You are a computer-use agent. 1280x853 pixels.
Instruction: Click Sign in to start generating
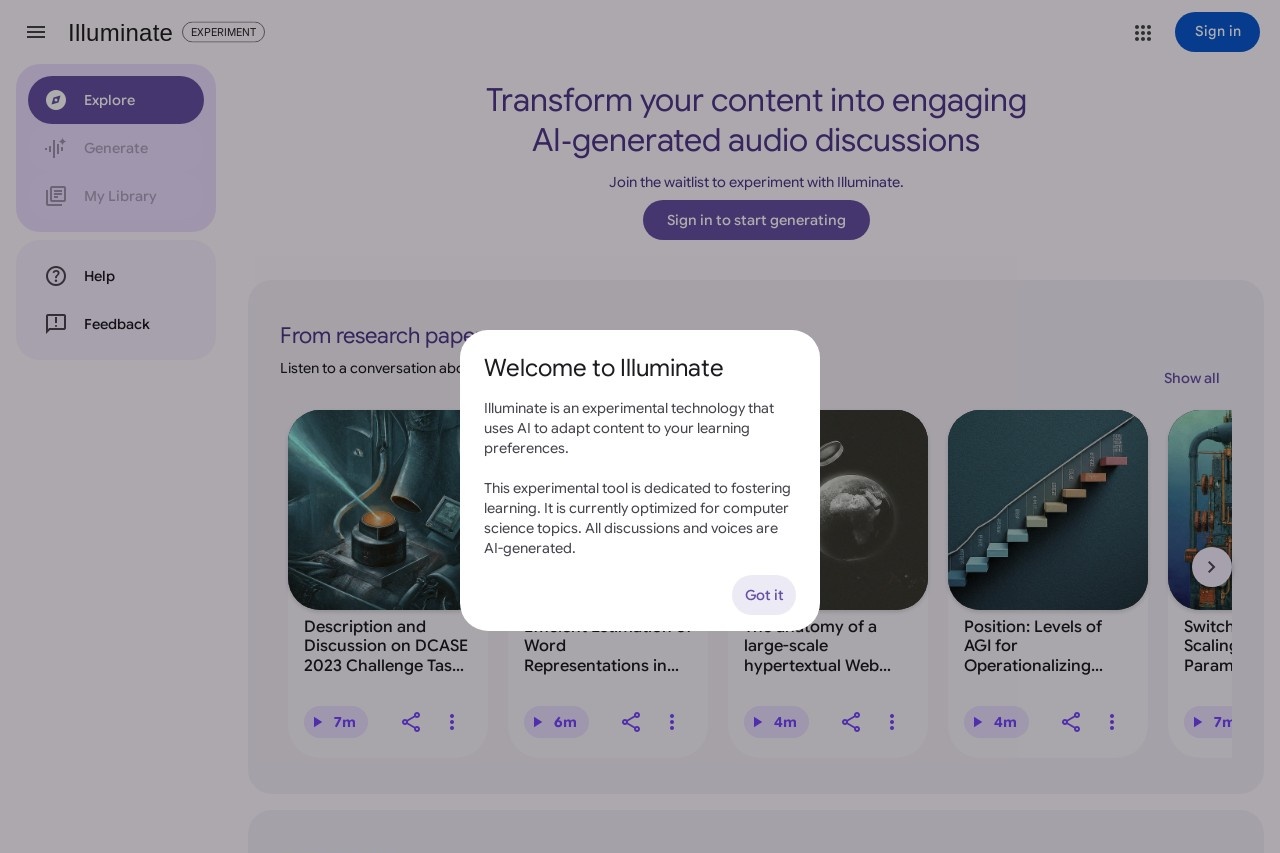(x=756, y=220)
